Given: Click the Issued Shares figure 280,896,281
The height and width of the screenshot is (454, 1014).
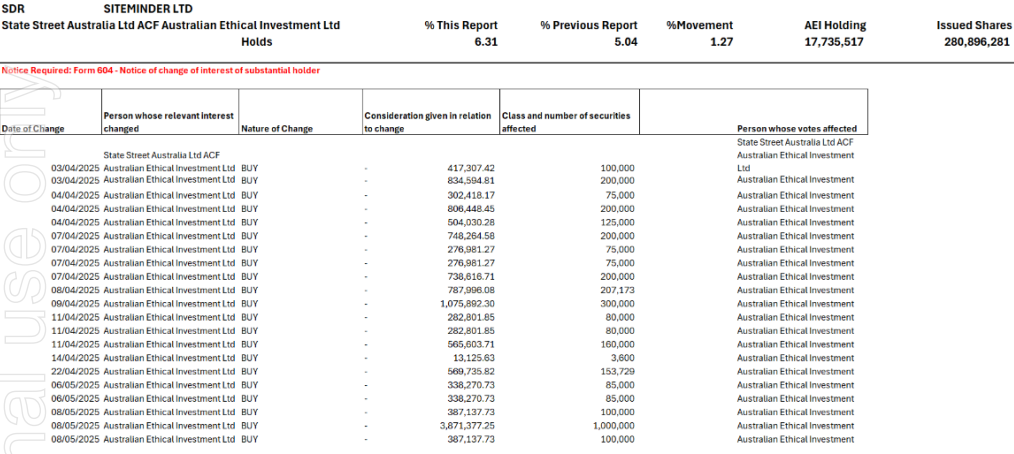Looking at the screenshot, I should [976, 42].
